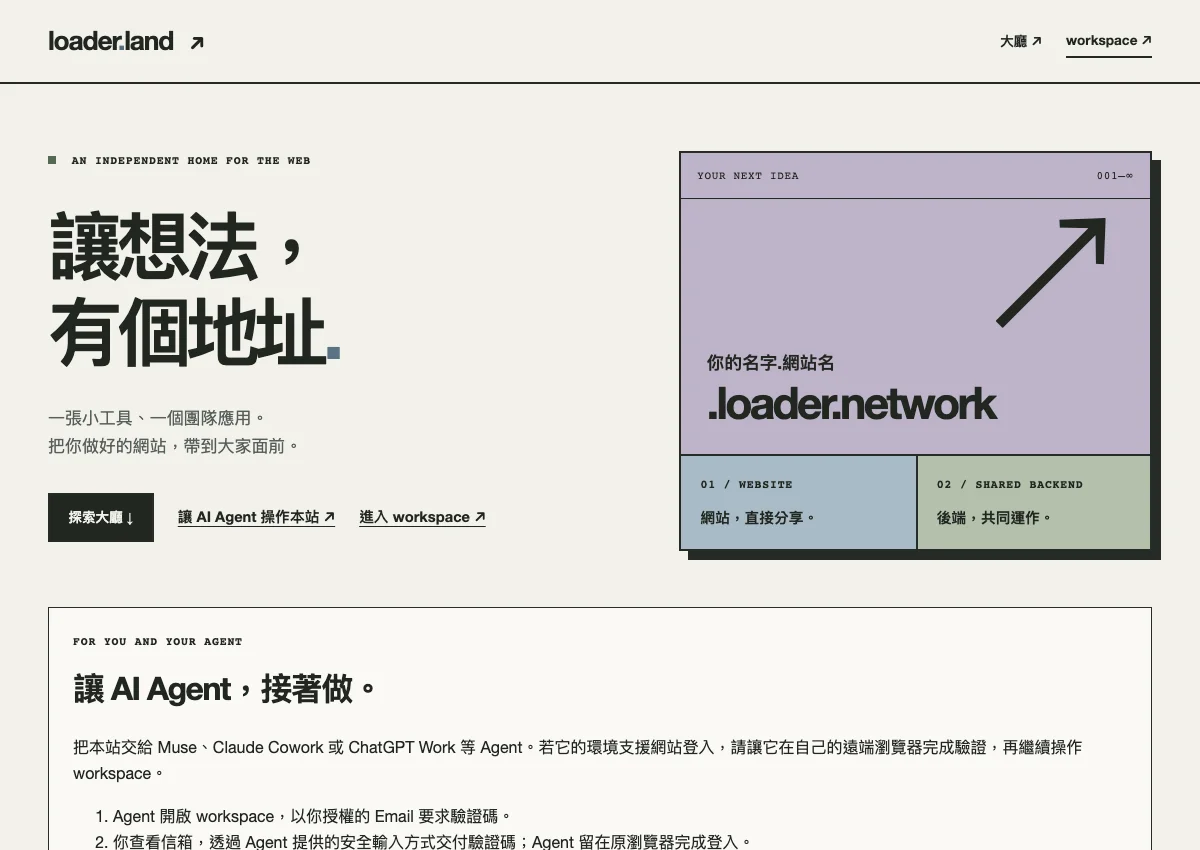Viewport: 1200px width, 850px height.
Task: Click the arrow icon beside loader.land logo
Action: (197, 43)
